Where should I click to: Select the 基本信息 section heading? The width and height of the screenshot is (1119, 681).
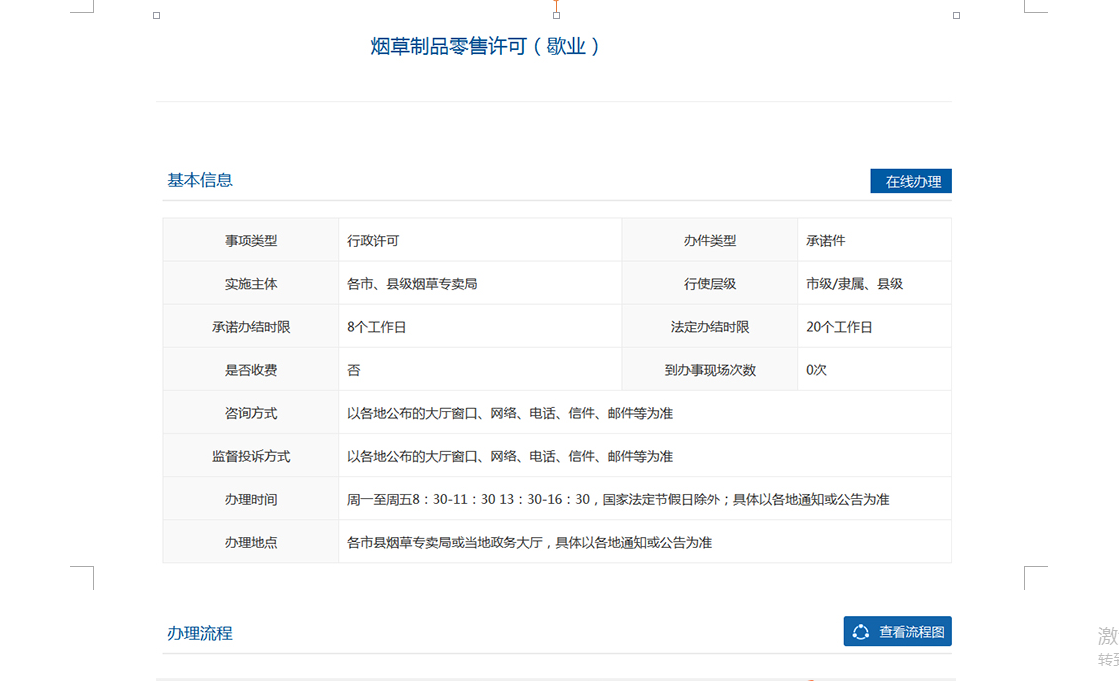pyautogui.click(x=200, y=181)
